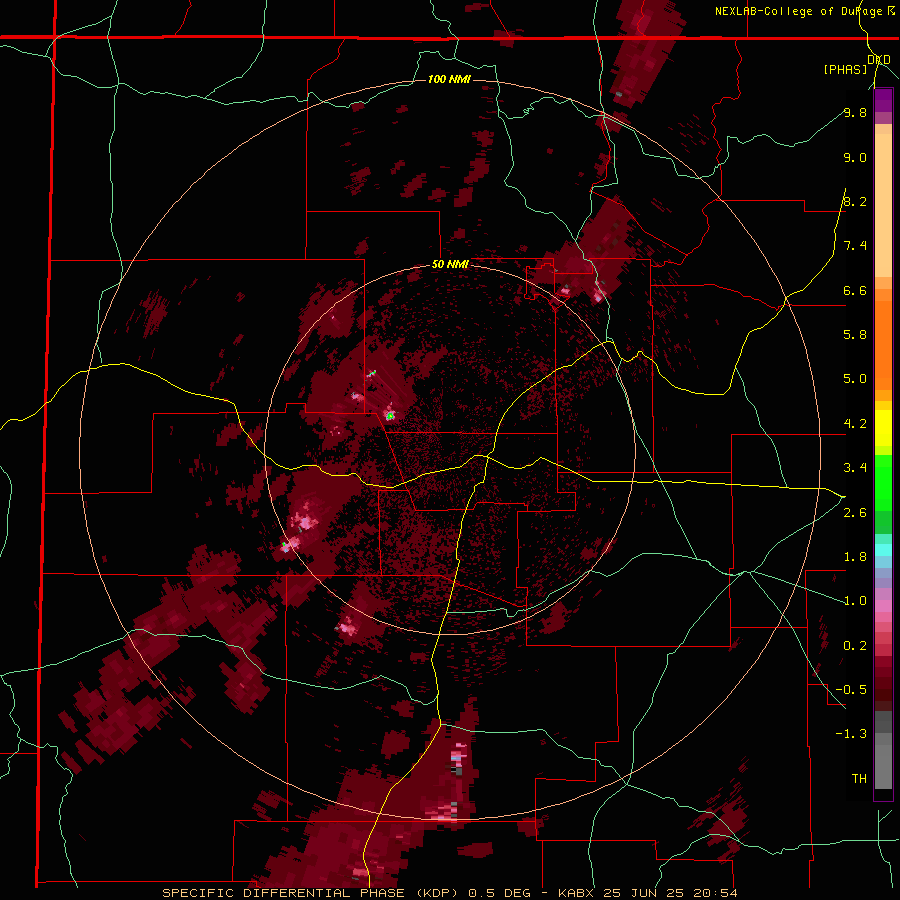Click the 5.0 scale label

point(855,379)
